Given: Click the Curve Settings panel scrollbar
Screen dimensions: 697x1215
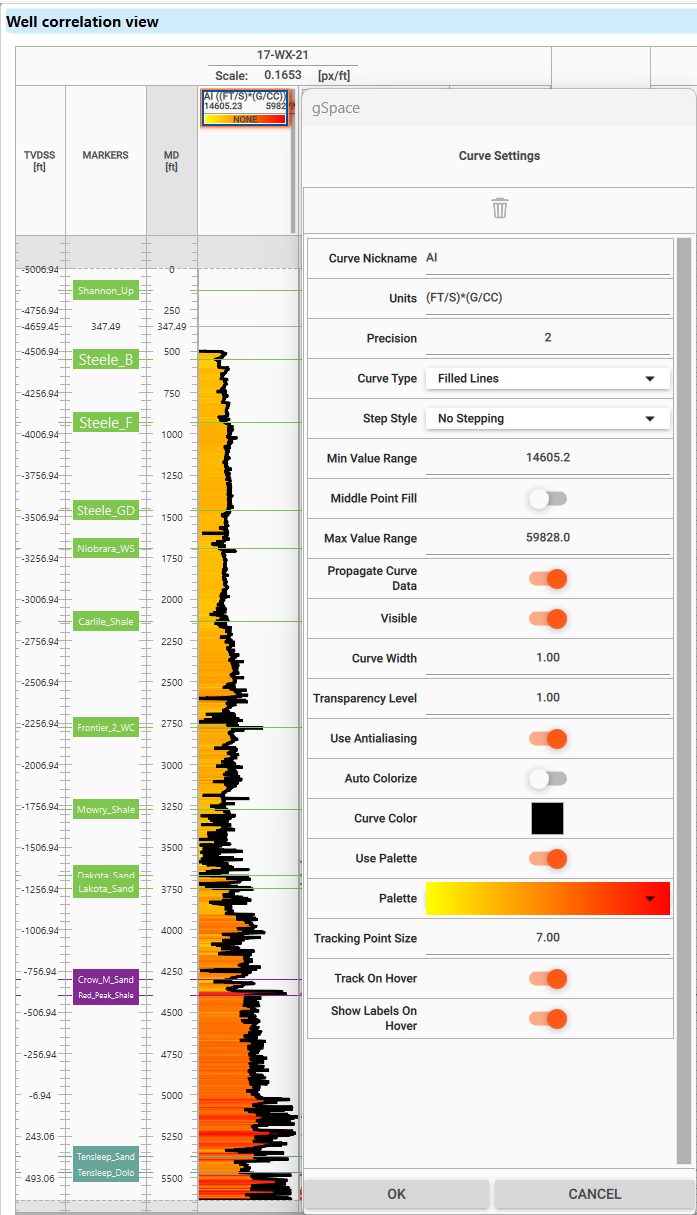Looking at the screenshot, I should pos(684,700).
